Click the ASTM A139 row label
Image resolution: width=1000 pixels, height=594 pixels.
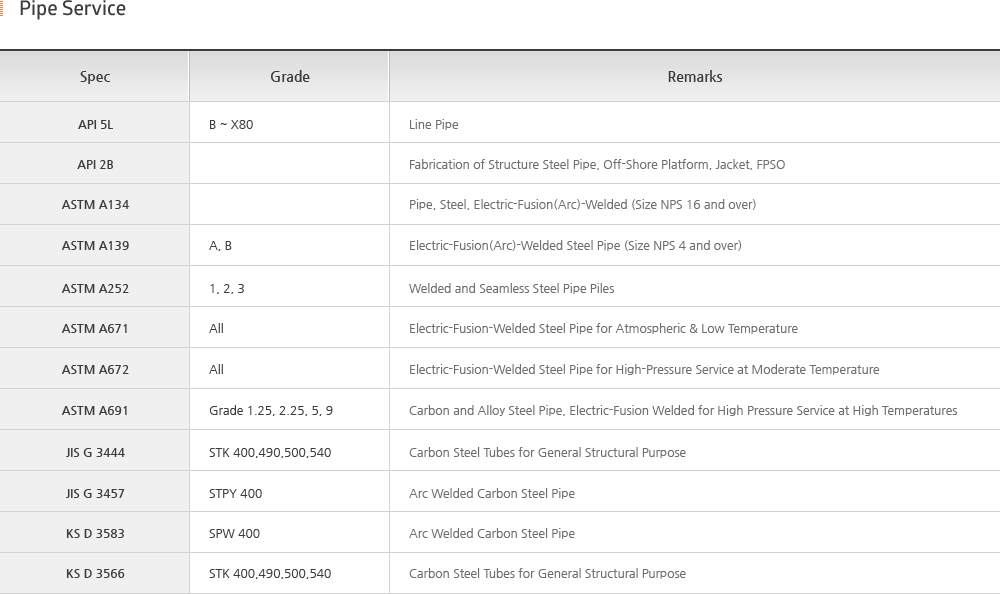coord(95,246)
